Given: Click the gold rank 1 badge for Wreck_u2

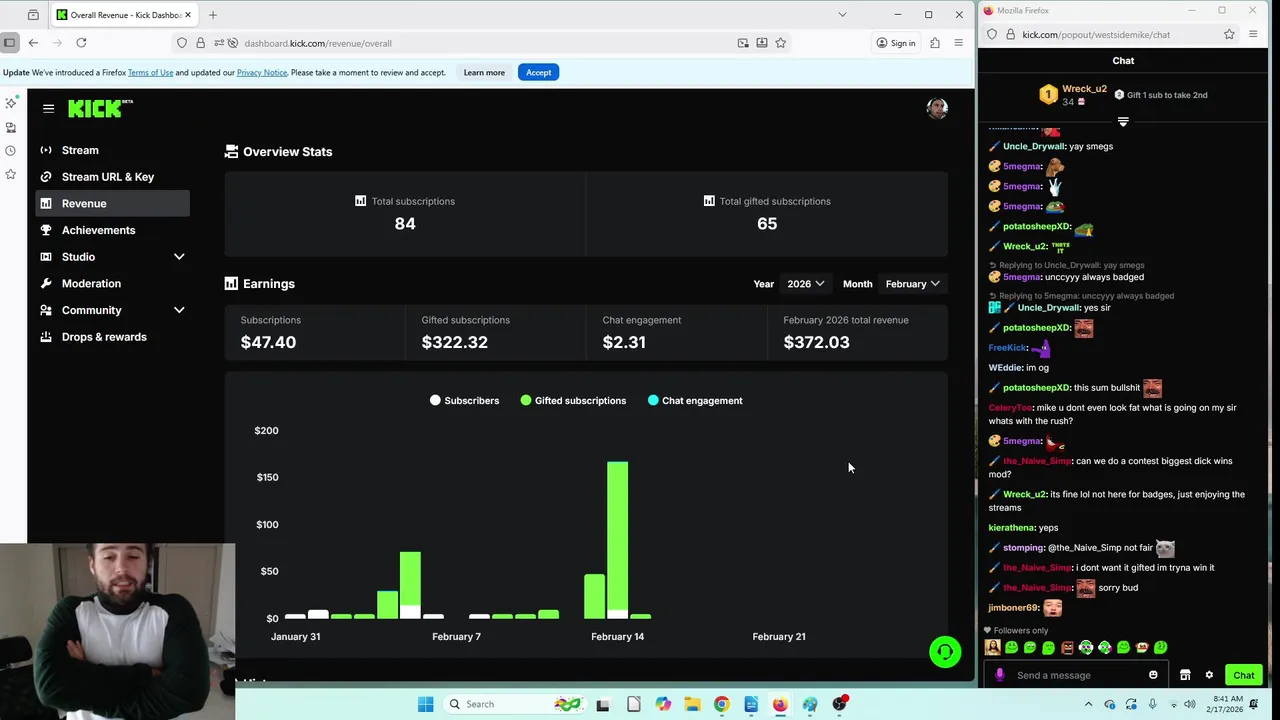Looking at the screenshot, I should tap(1048, 95).
